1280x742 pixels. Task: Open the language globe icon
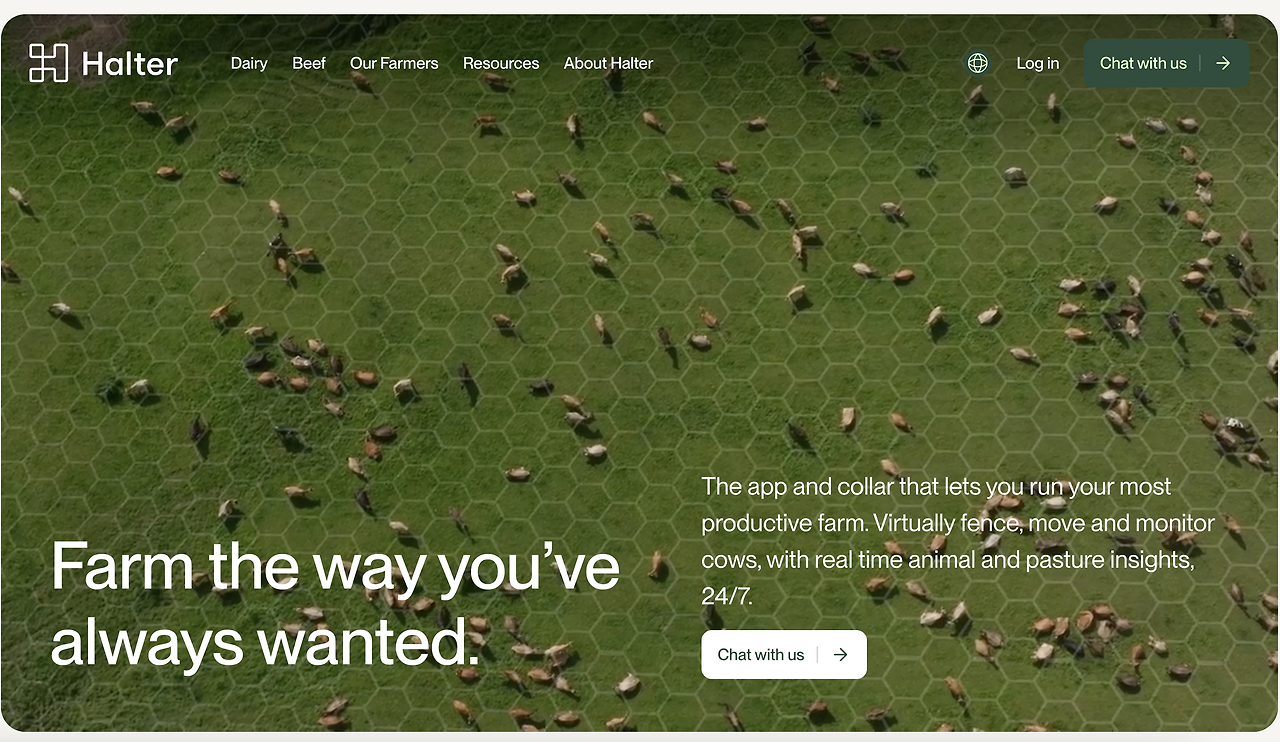(x=978, y=63)
